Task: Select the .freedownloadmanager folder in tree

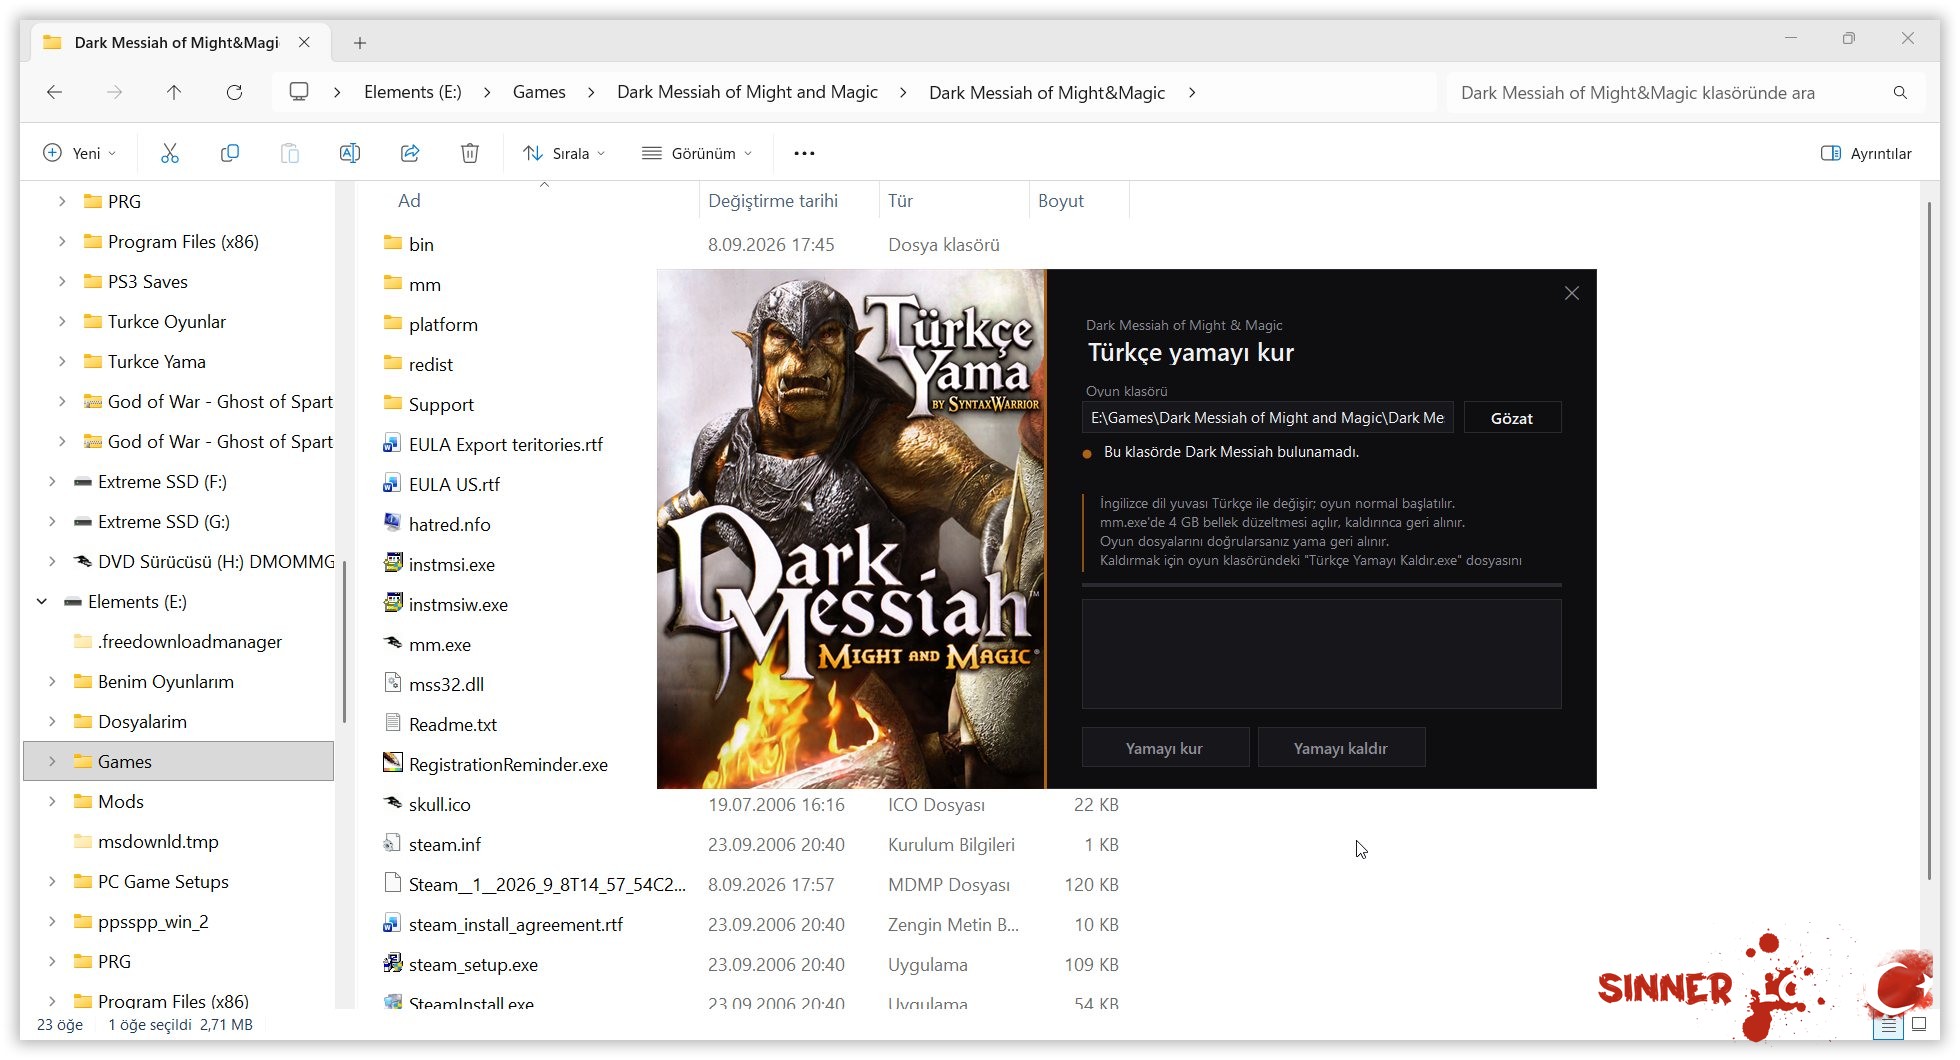Action: (190, 642)
